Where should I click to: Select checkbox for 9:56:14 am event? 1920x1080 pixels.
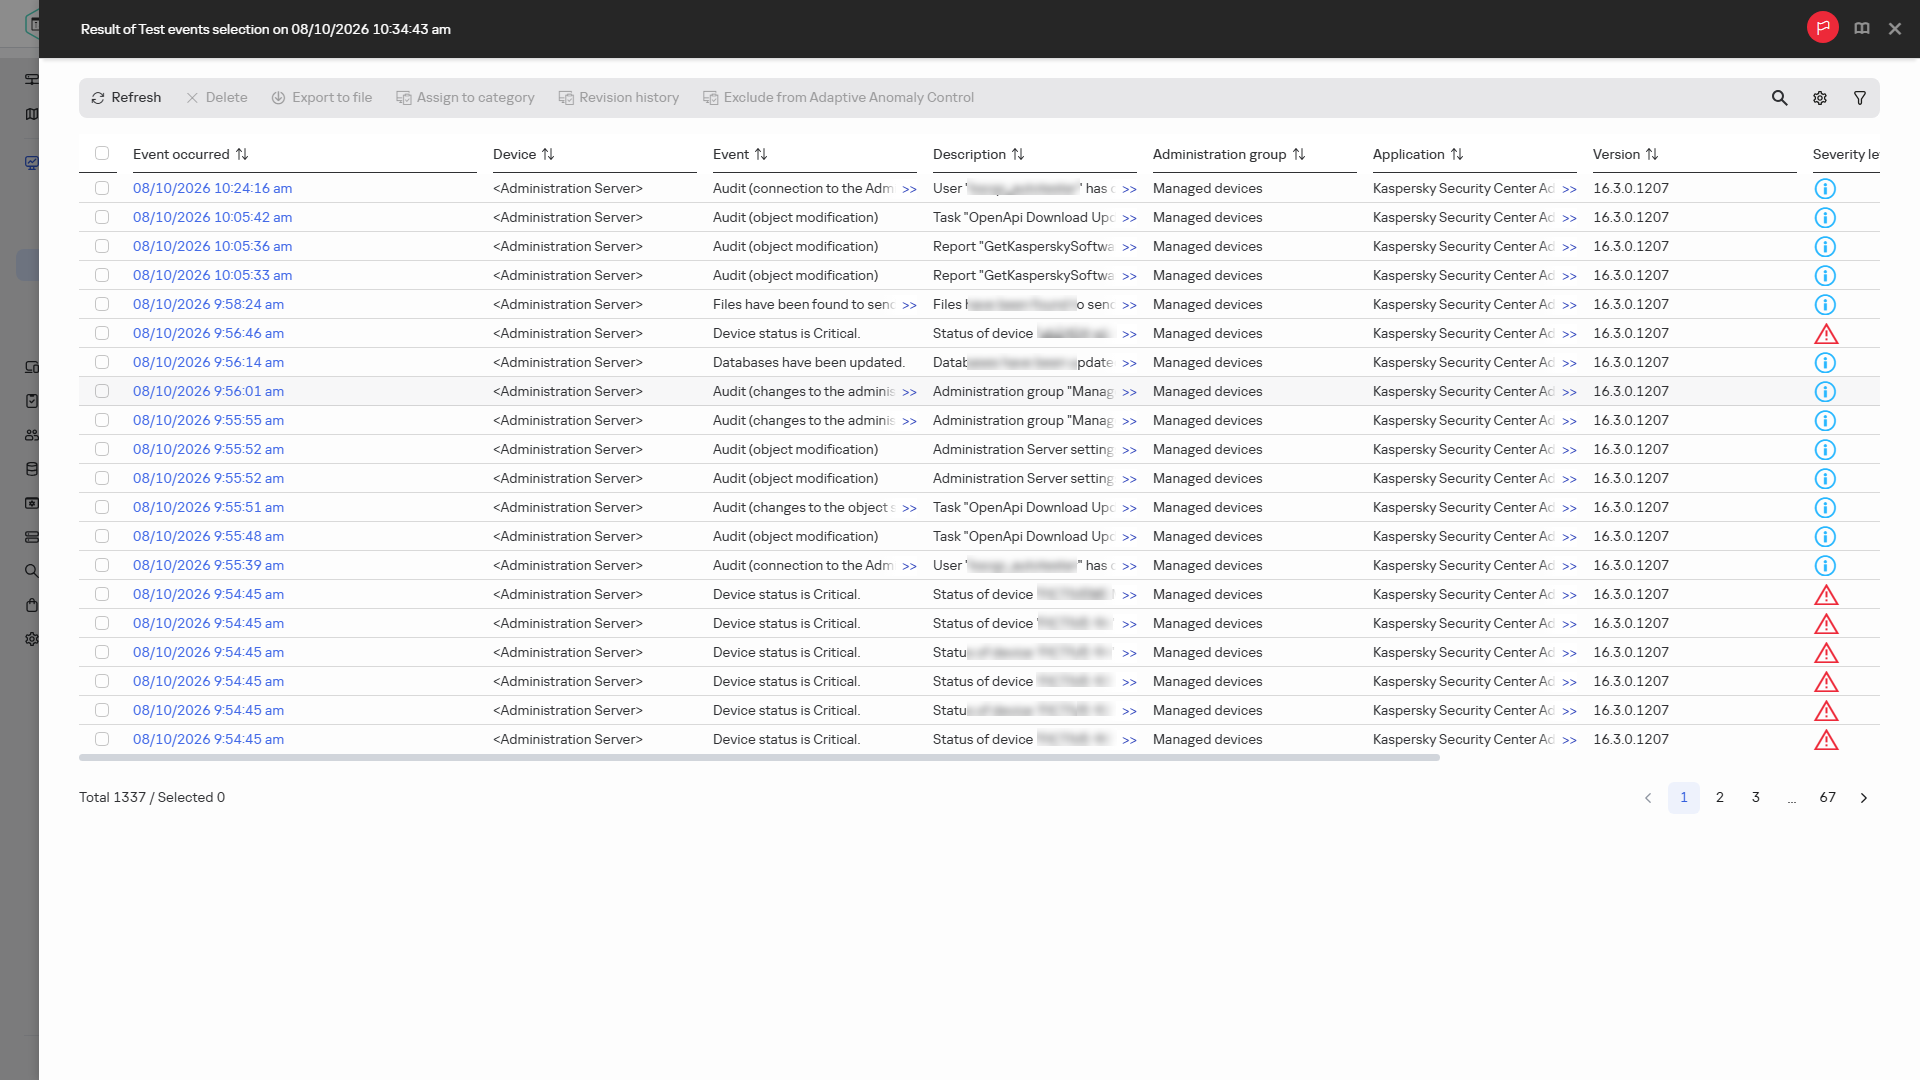pos(102,362)
